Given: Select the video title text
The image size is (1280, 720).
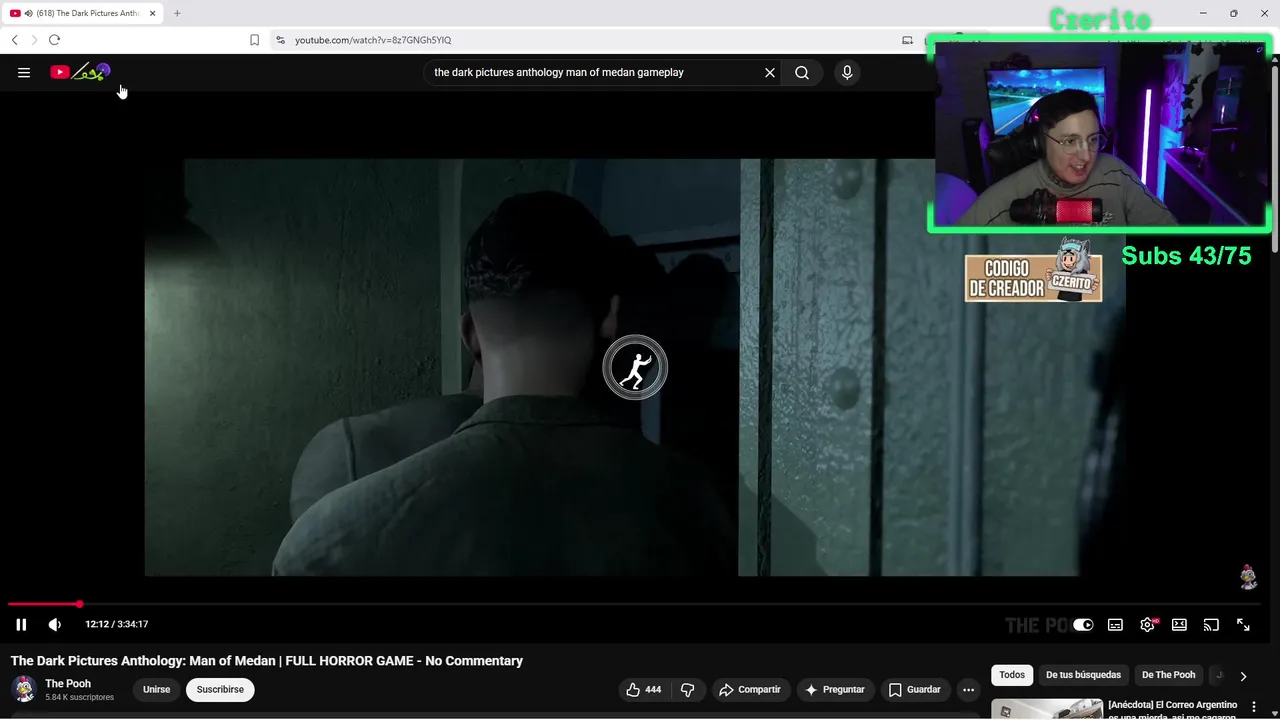Looking at the screenshot, I should tap(267, 661).
